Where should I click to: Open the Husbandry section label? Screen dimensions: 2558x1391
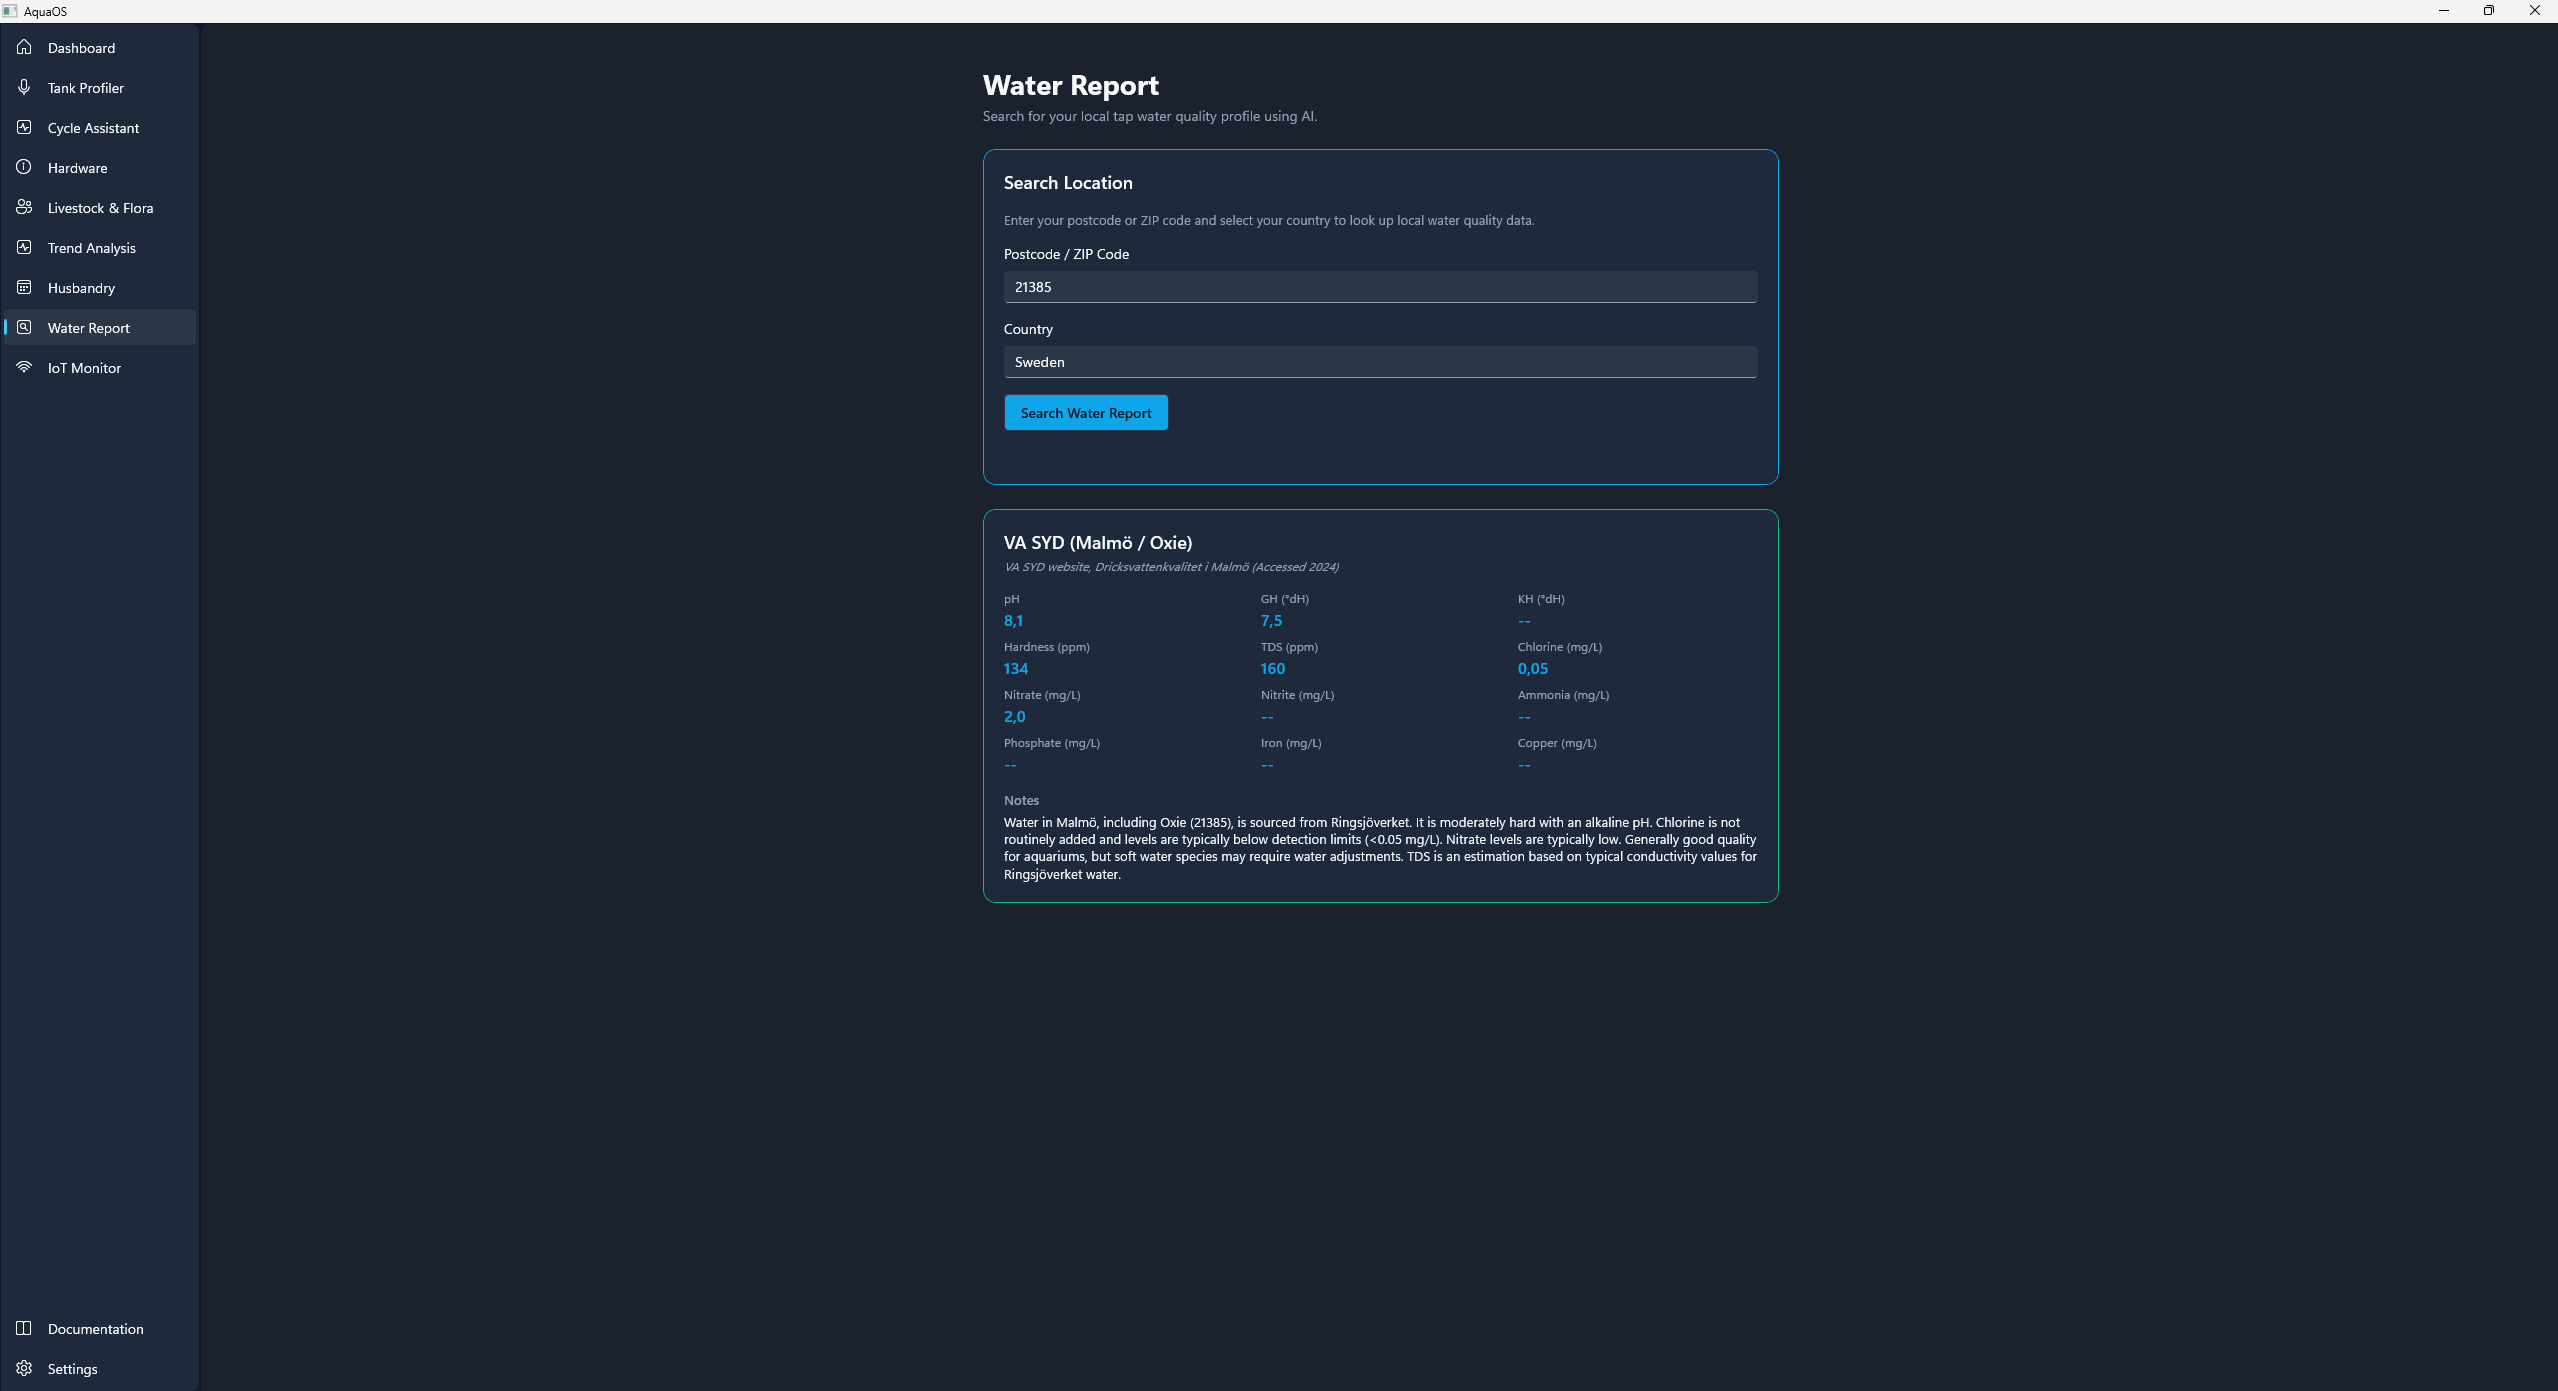click(x=81, y=288)
